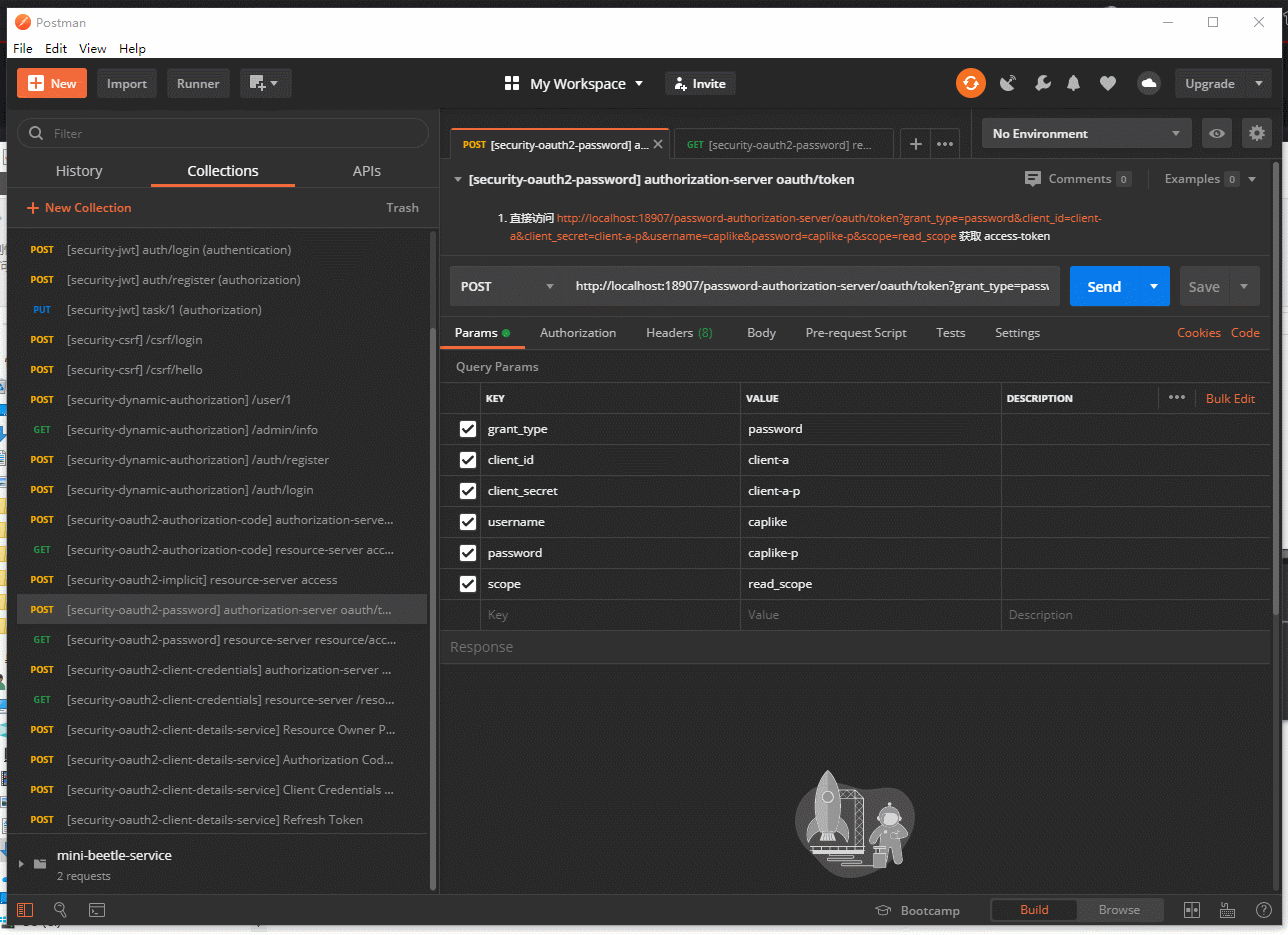Add a new request tab with plus

(915, 144)
